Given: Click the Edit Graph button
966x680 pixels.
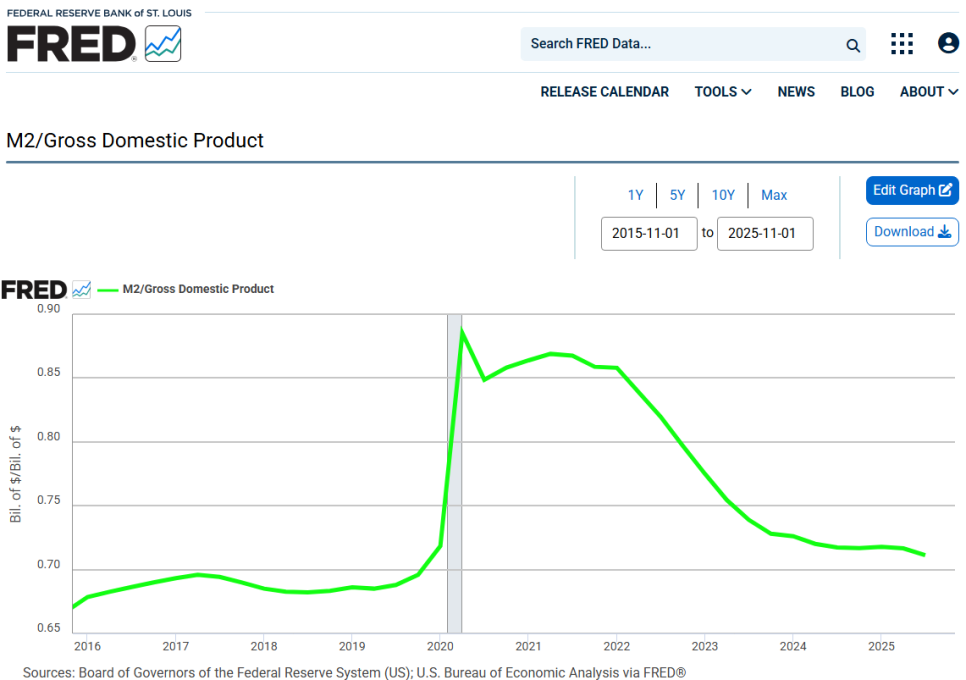Looking at the screenshot, I should coord(912,190).
